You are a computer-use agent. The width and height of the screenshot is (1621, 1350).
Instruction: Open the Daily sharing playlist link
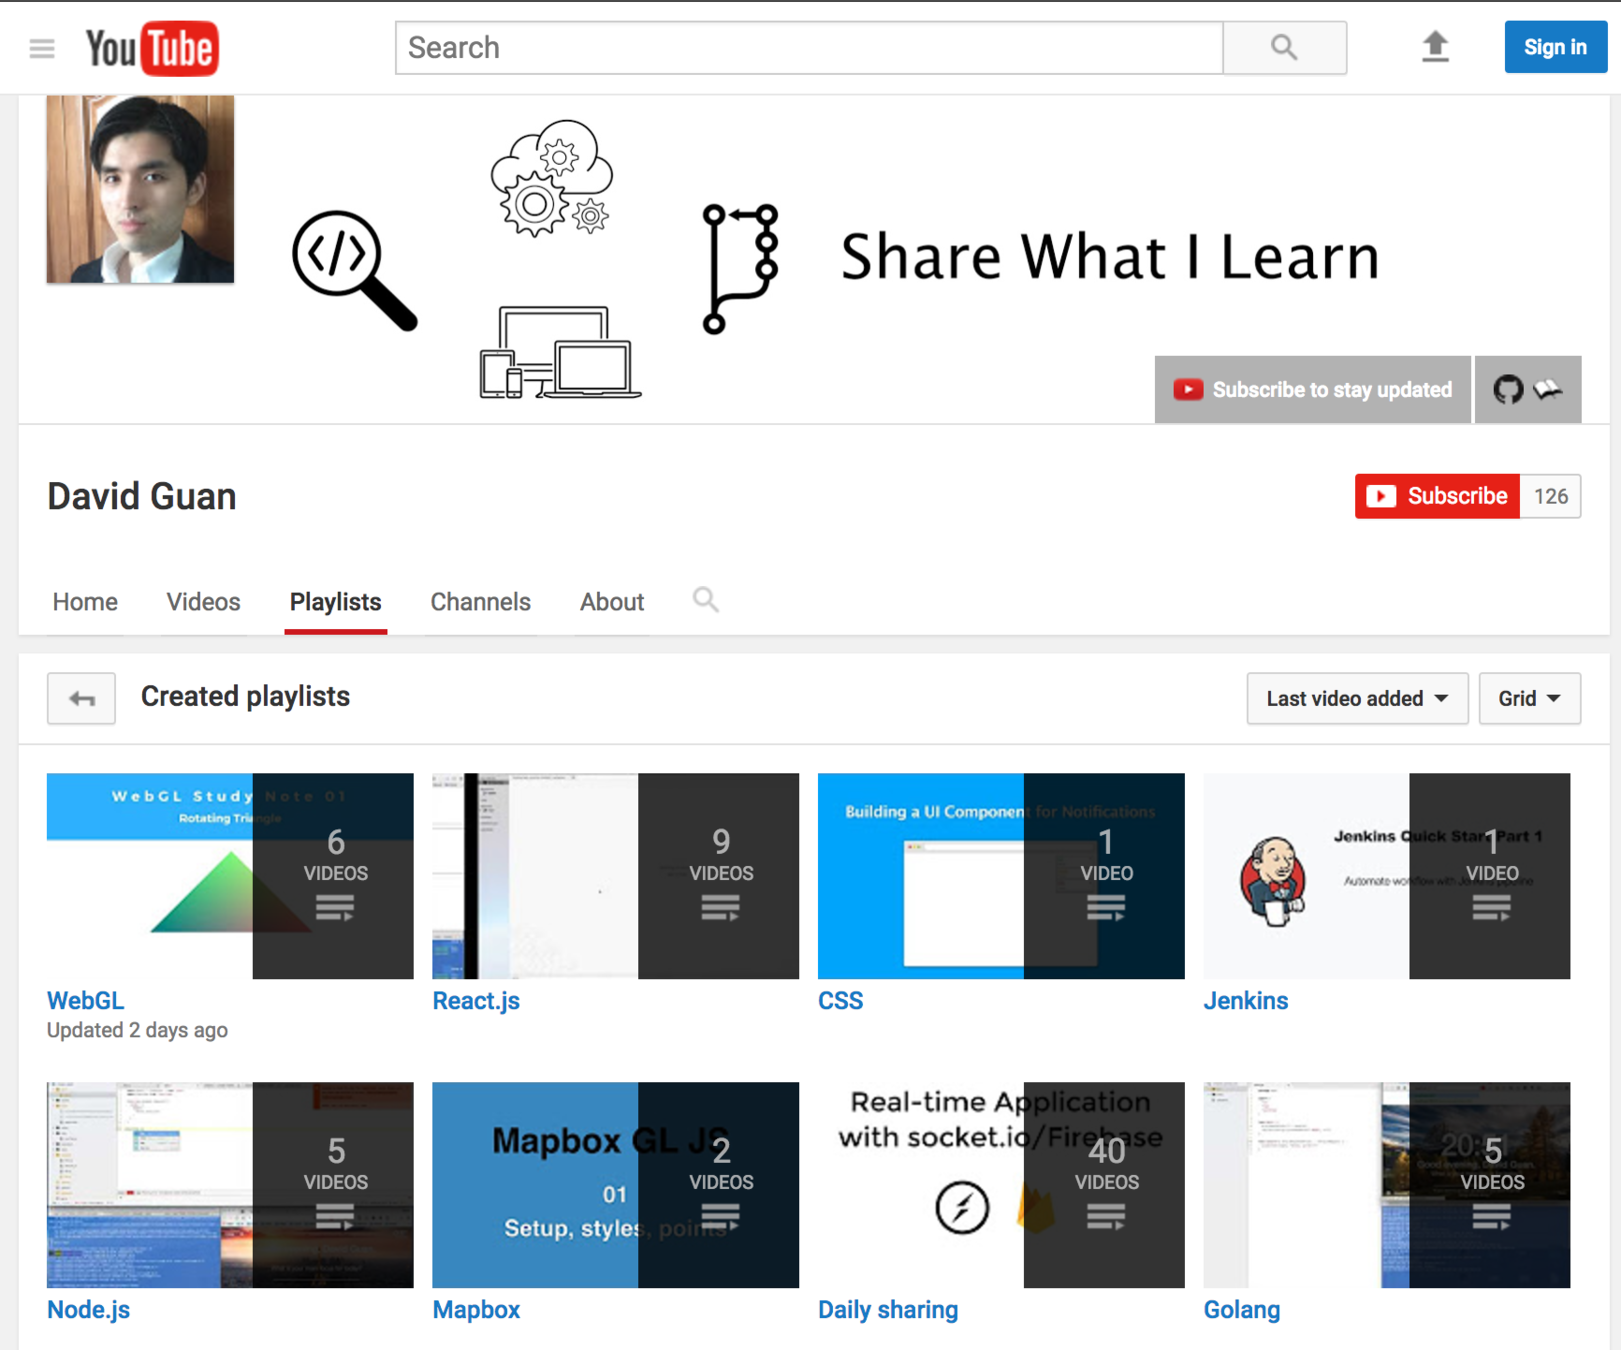click(x=888, y=1309)
